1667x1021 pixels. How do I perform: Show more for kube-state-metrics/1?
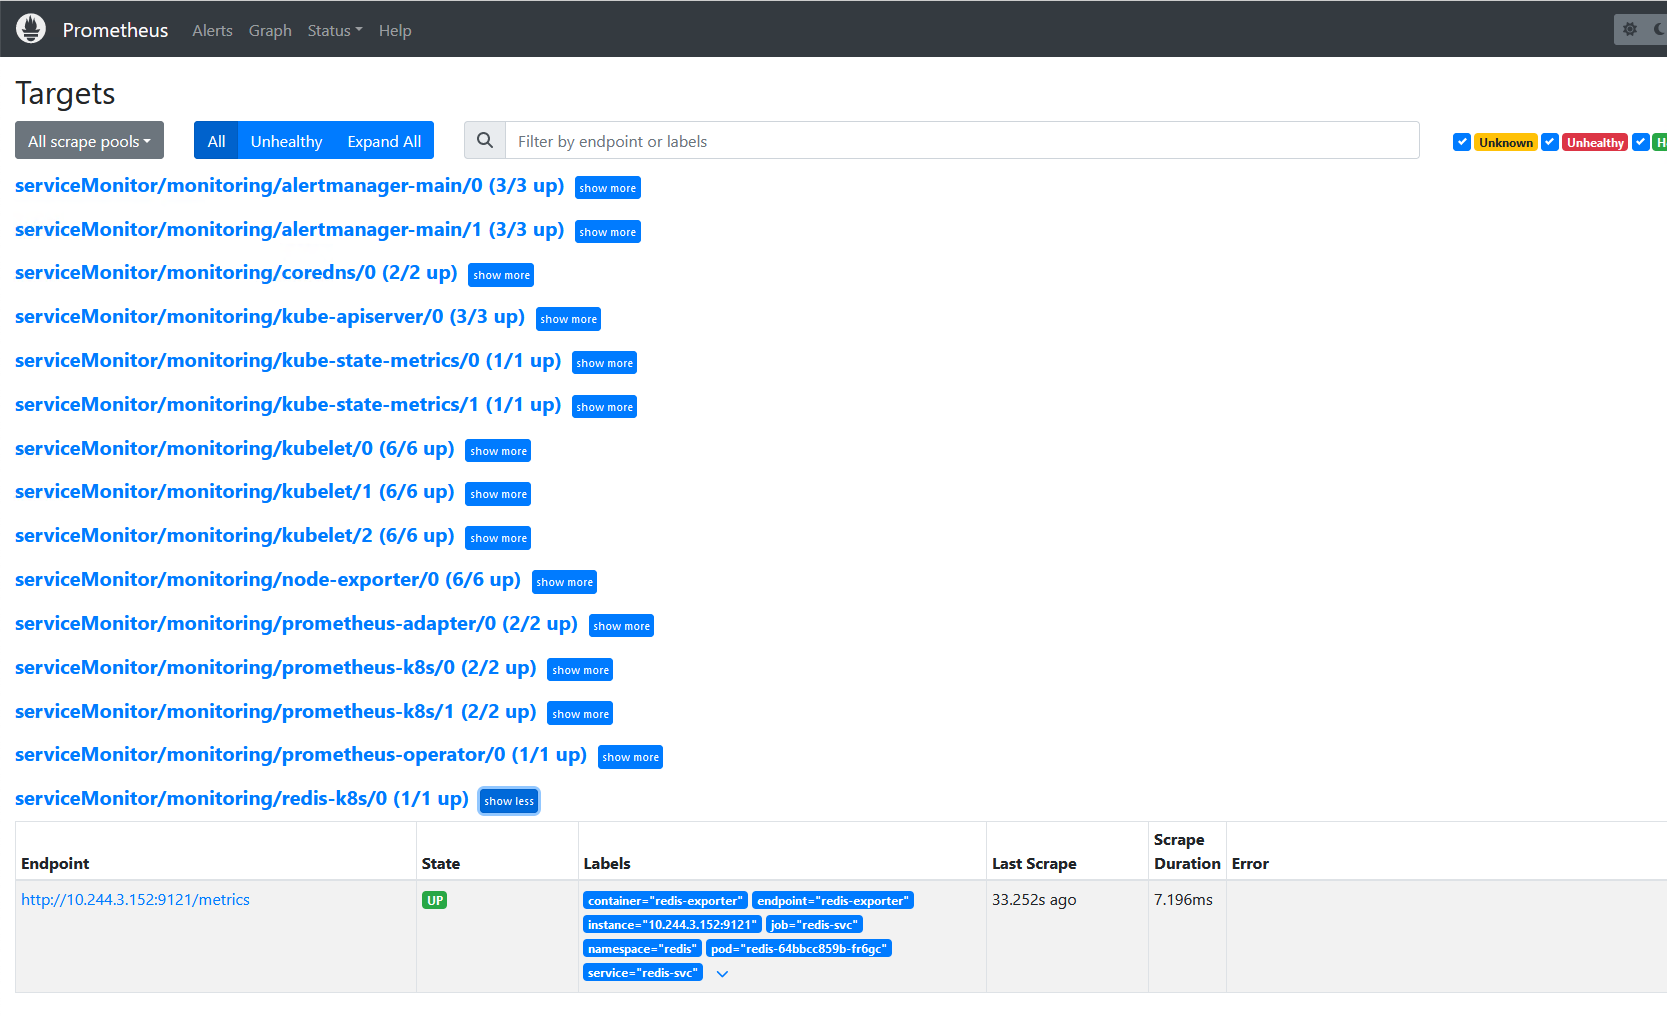[604, 407]
